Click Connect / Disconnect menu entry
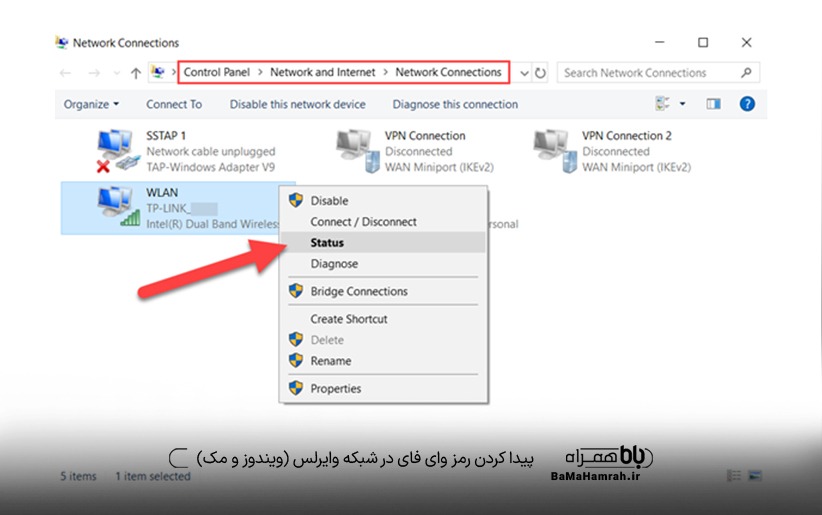The width and height of the screenshot is (822, 515). (x=383, y=222)
